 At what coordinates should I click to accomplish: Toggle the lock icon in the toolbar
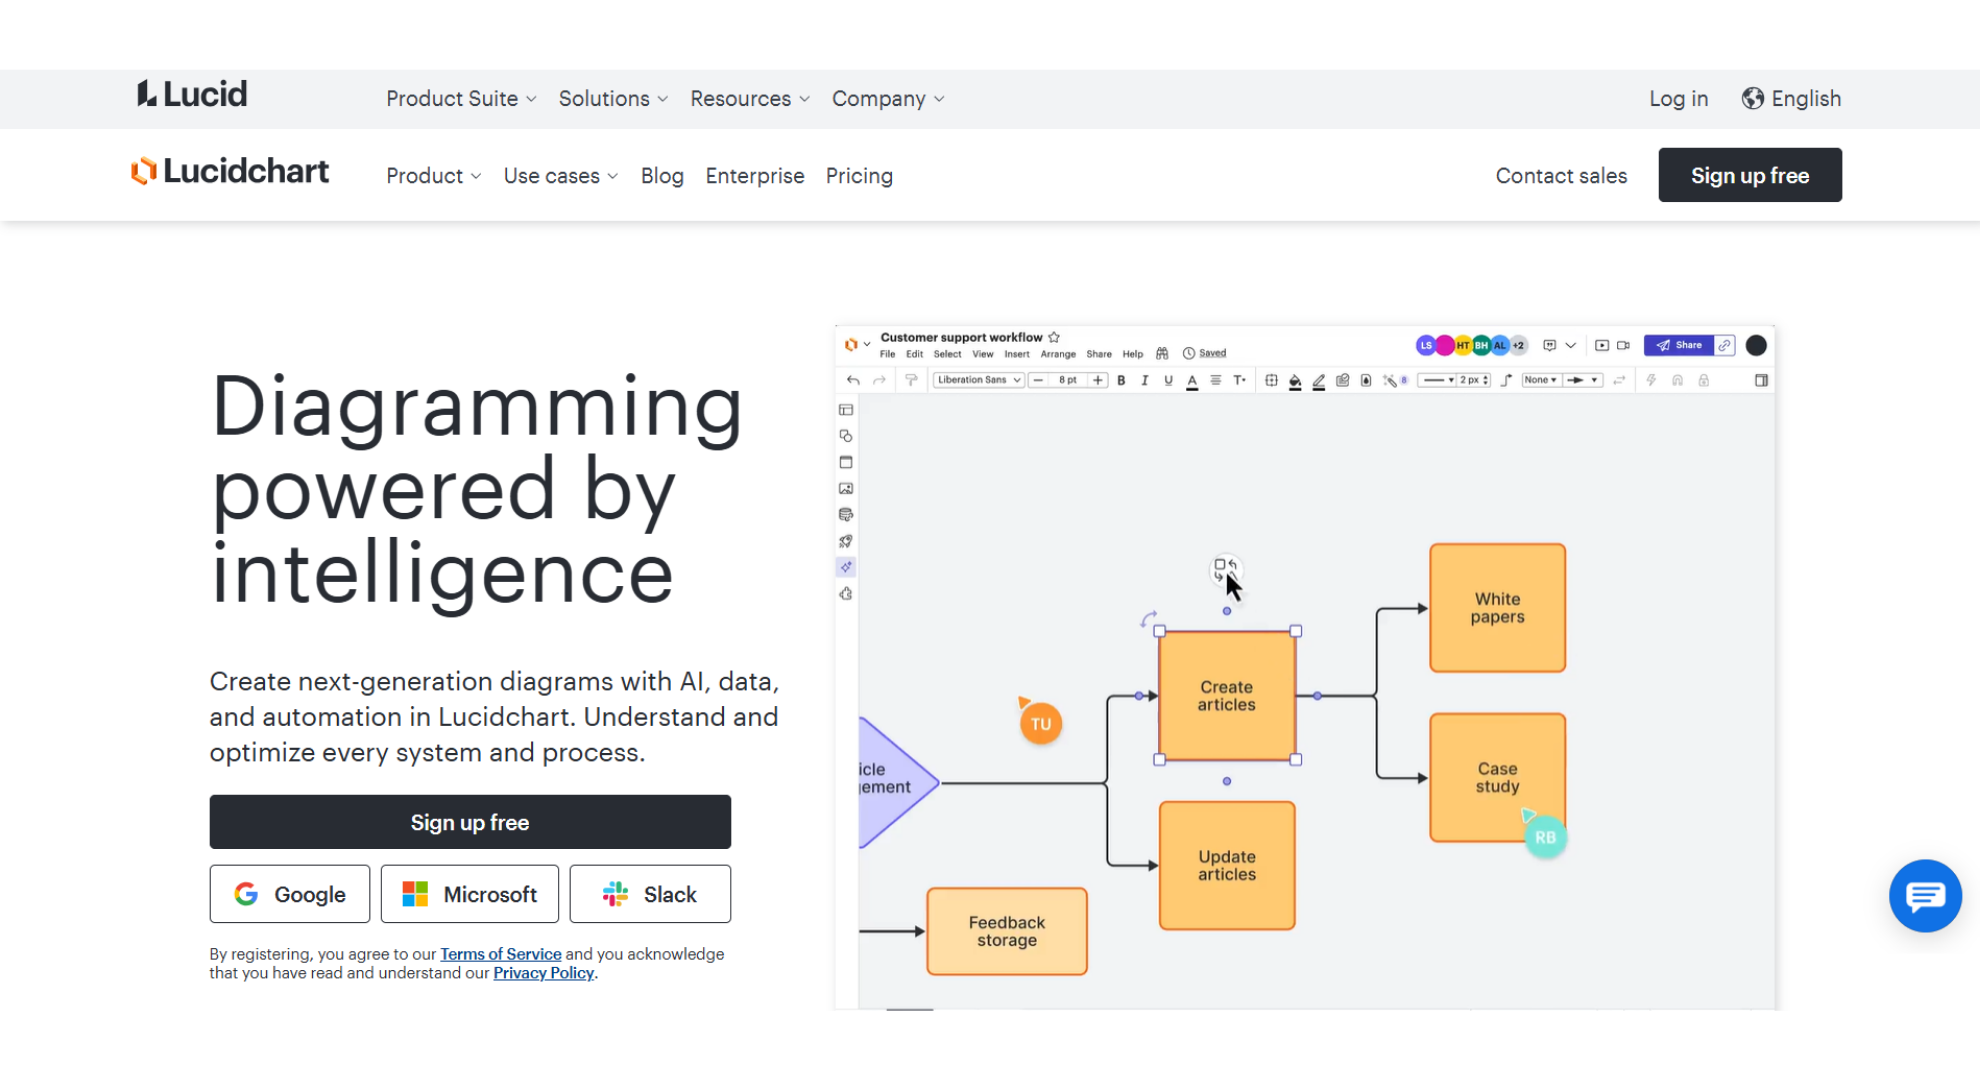tap(1703, 380)
